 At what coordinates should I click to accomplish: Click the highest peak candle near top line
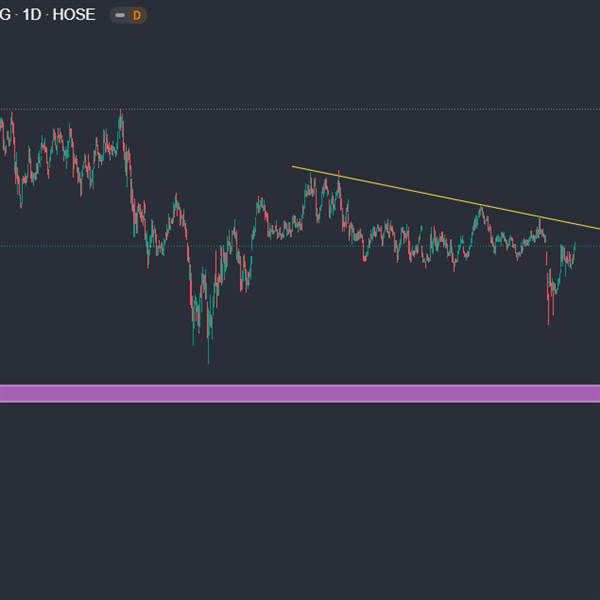tap(121, 115)
